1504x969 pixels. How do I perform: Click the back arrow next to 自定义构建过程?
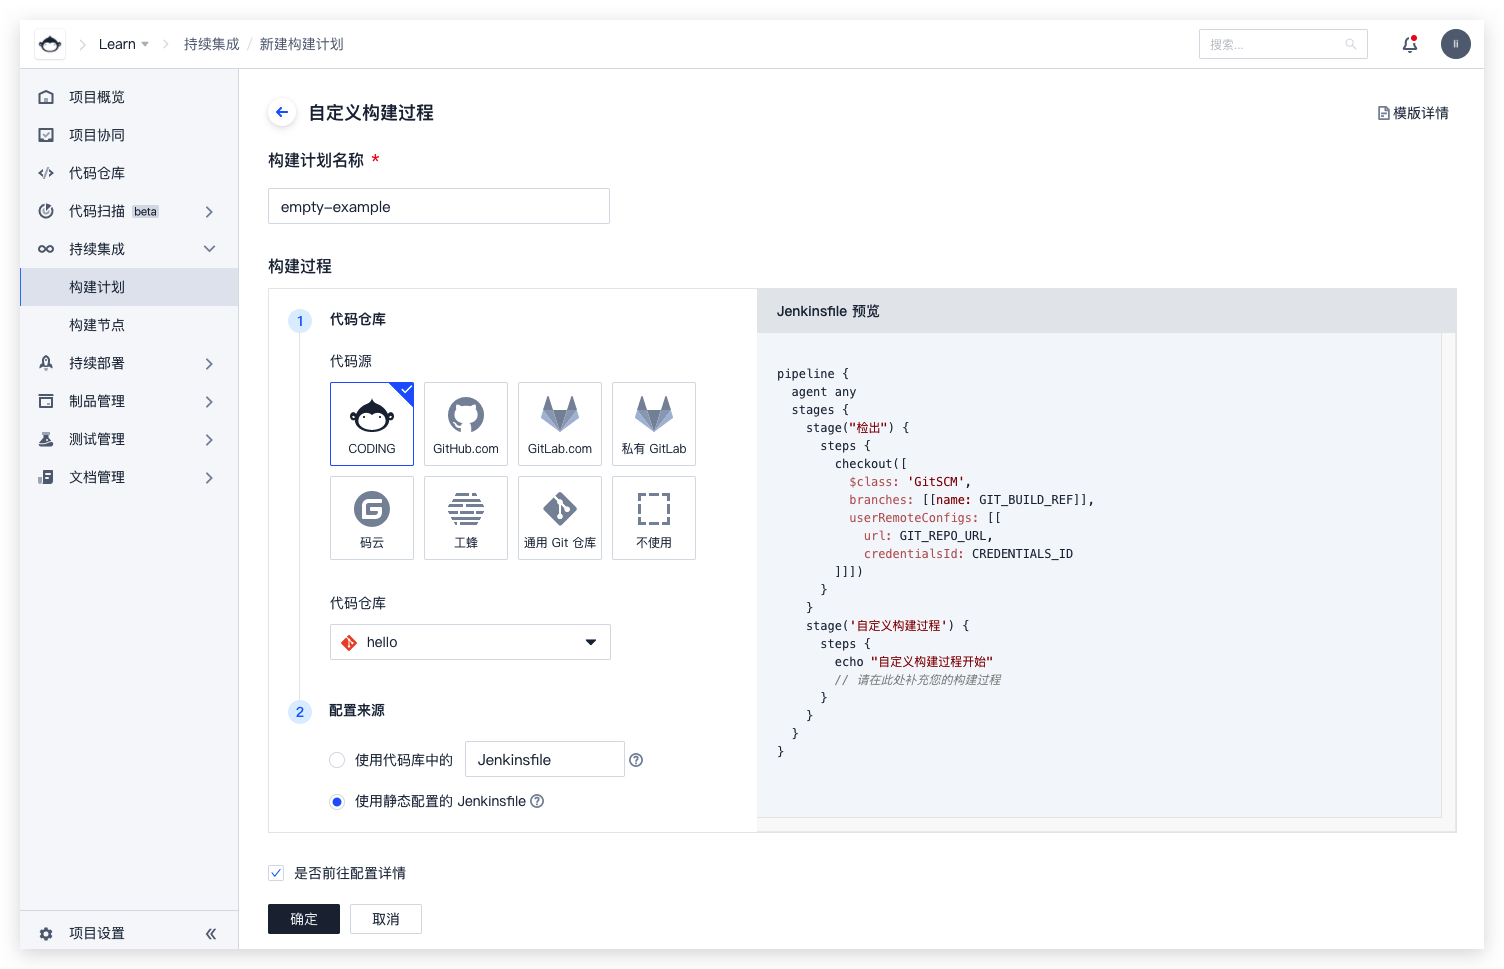(282, 113)
